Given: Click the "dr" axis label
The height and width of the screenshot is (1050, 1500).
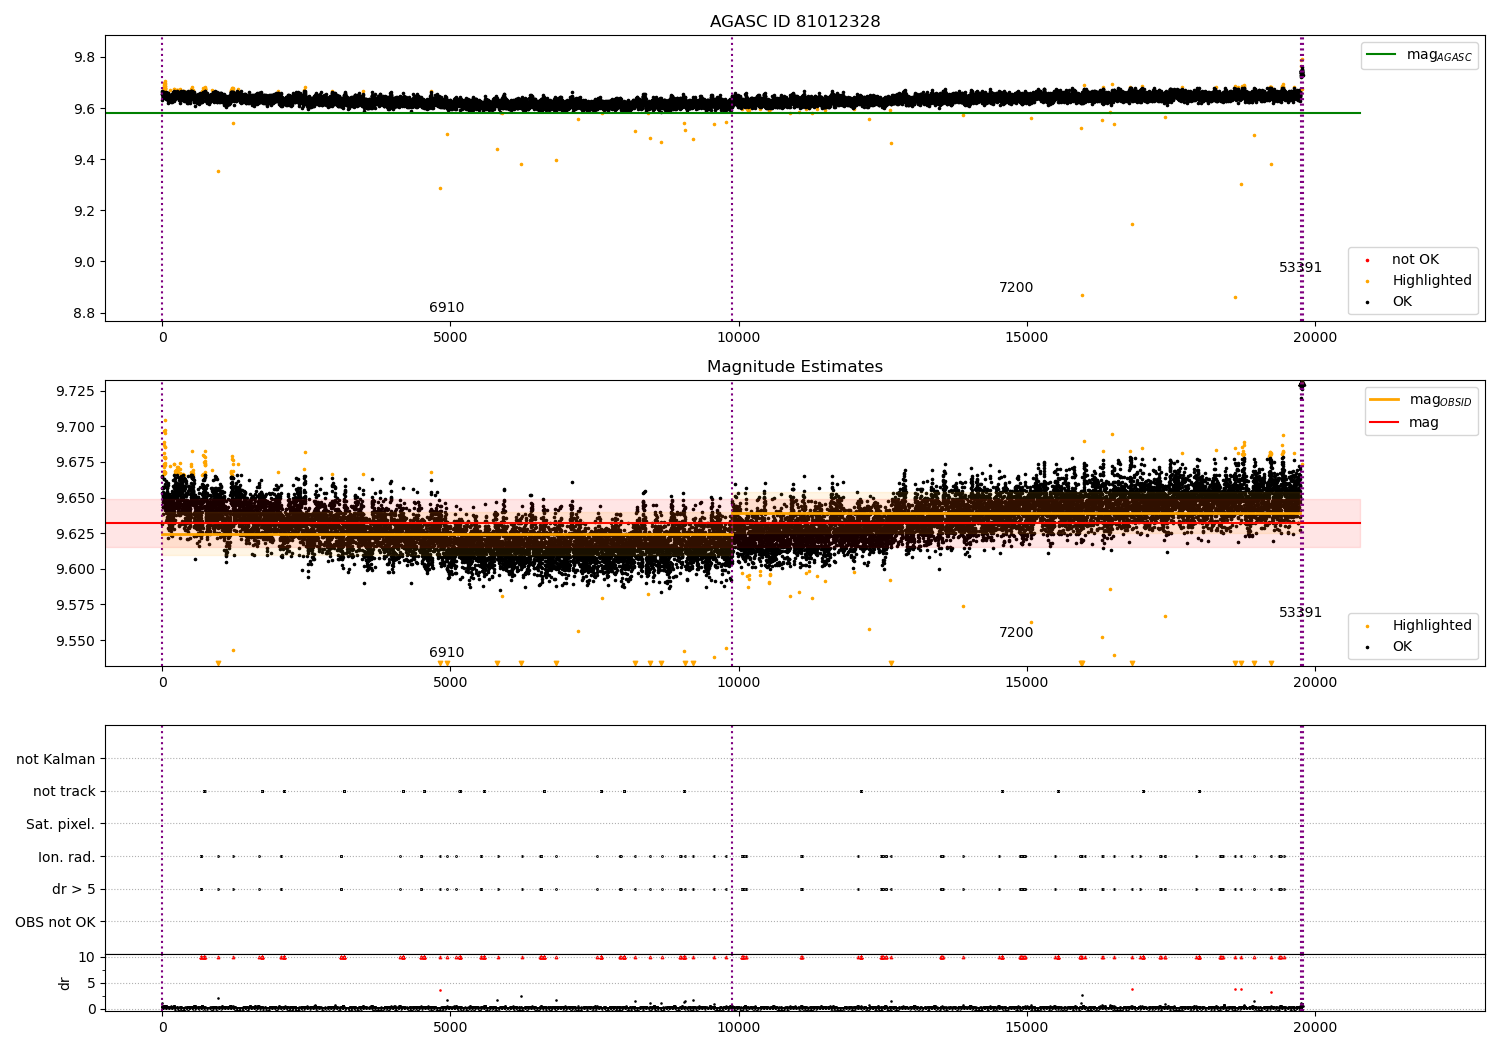Looking at the screenshot, I should (x=65, y=983).
